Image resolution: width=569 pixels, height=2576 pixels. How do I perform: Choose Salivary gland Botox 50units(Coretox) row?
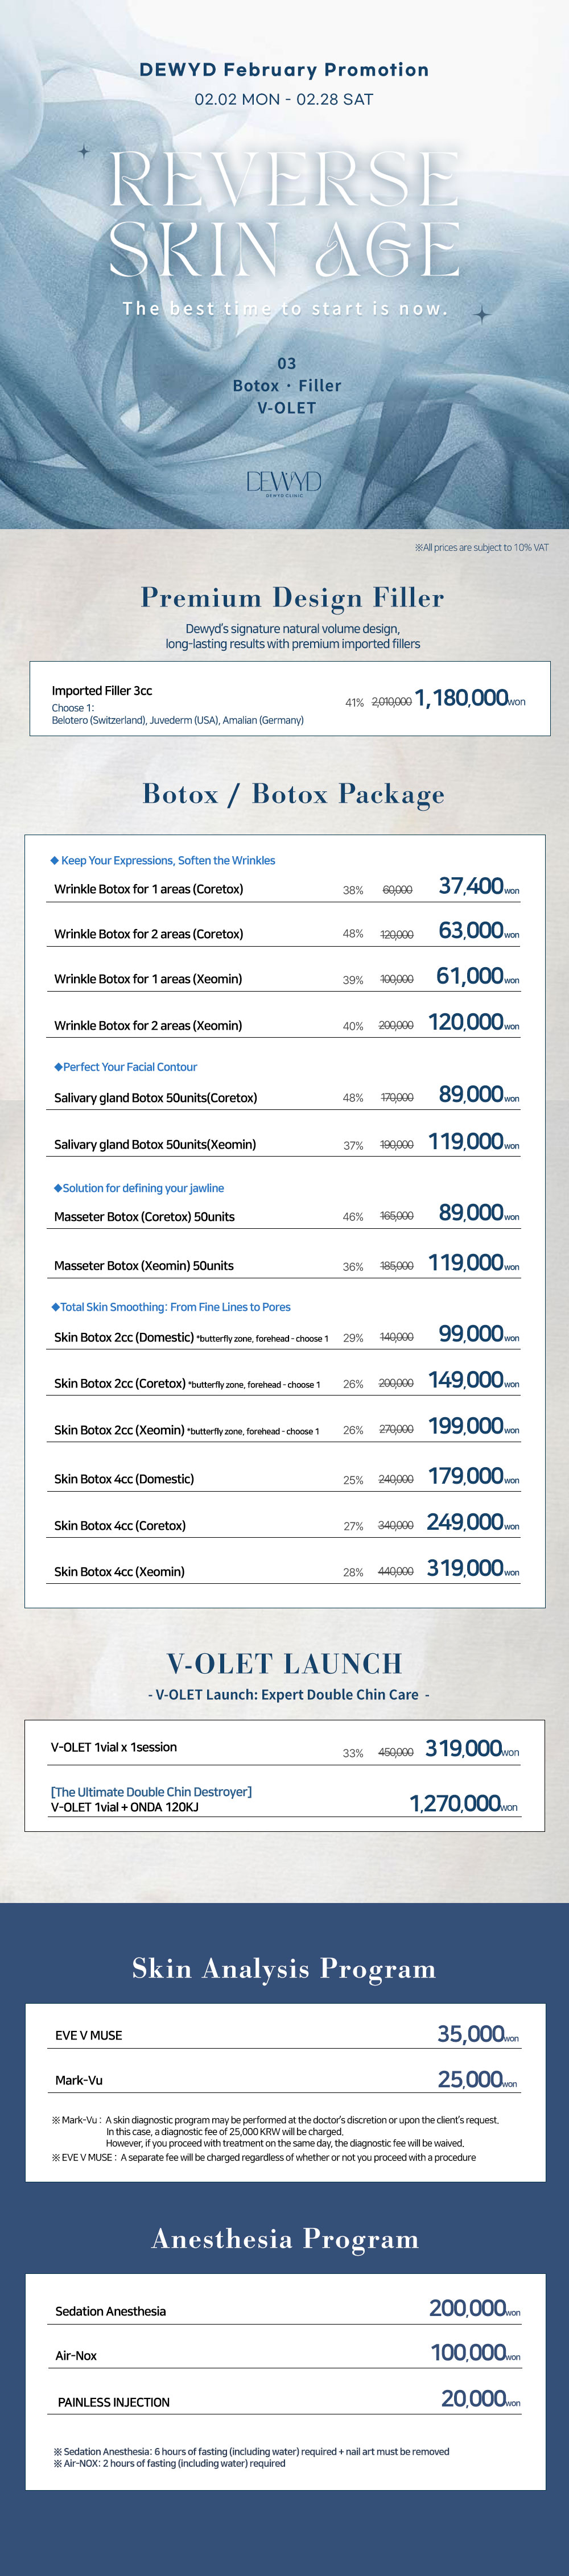coord(155,1098)
